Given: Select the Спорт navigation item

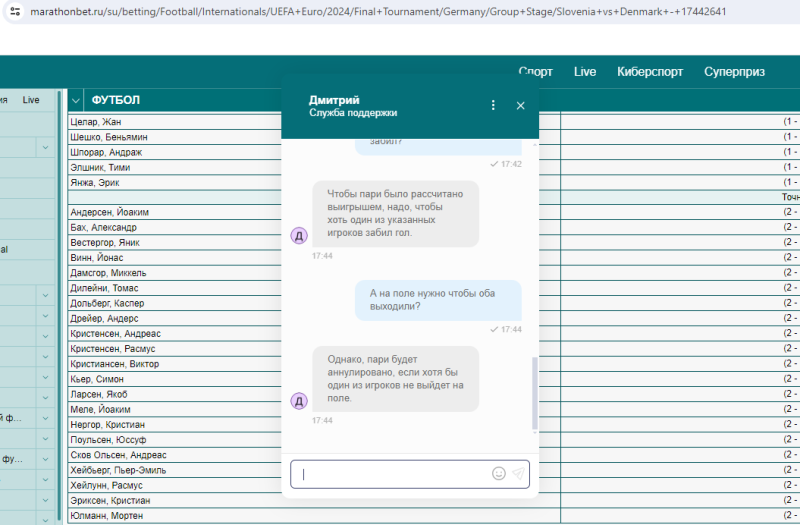Looking at the screenshot, I should [535, 72].
